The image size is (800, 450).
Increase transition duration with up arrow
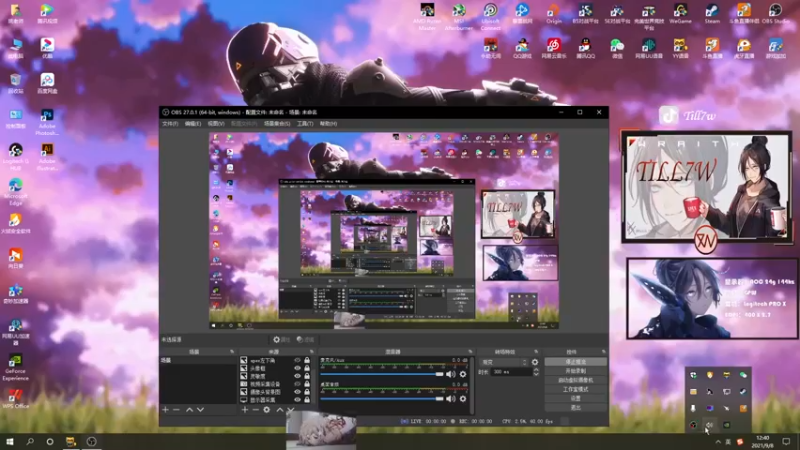[536, 370]
